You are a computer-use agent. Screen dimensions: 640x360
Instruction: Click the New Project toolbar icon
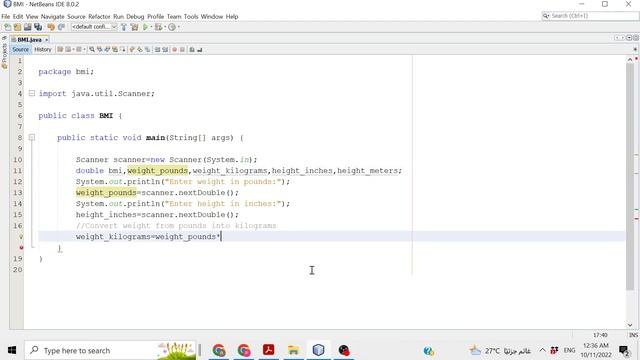[x=17, y=27]
